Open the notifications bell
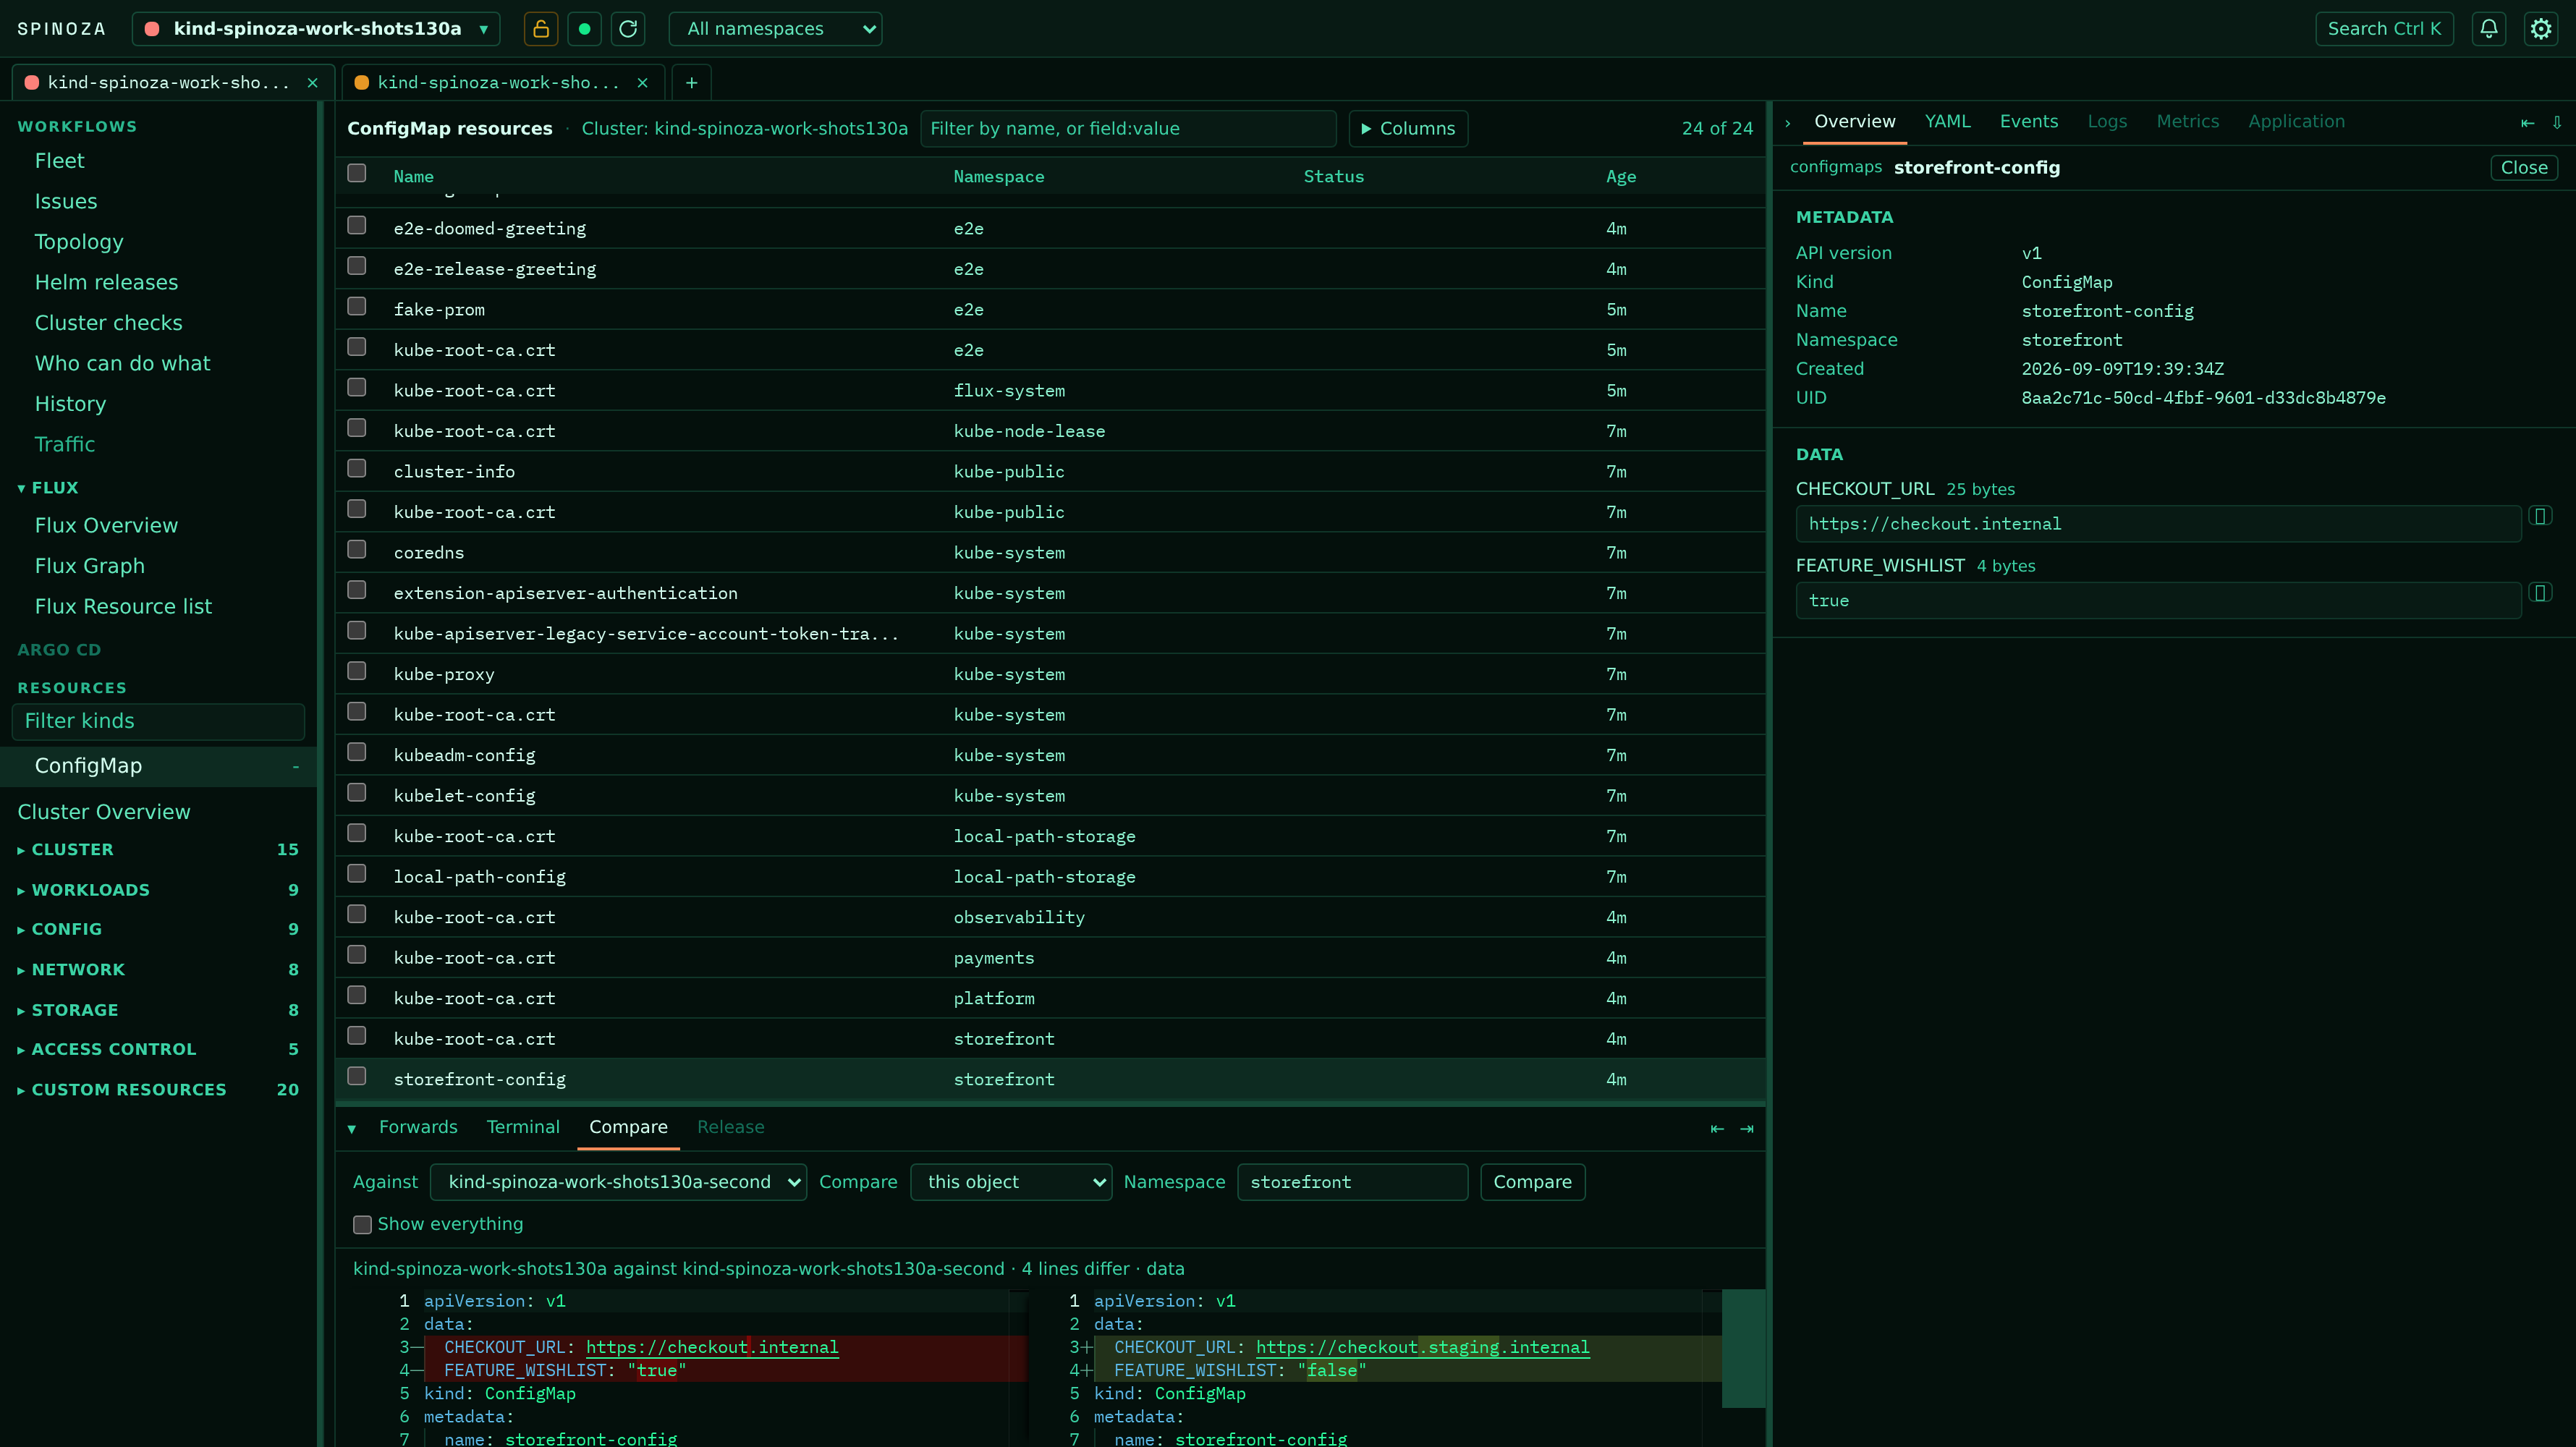The width and height of the screenshot is (2576, 1447). [2489, 29]
